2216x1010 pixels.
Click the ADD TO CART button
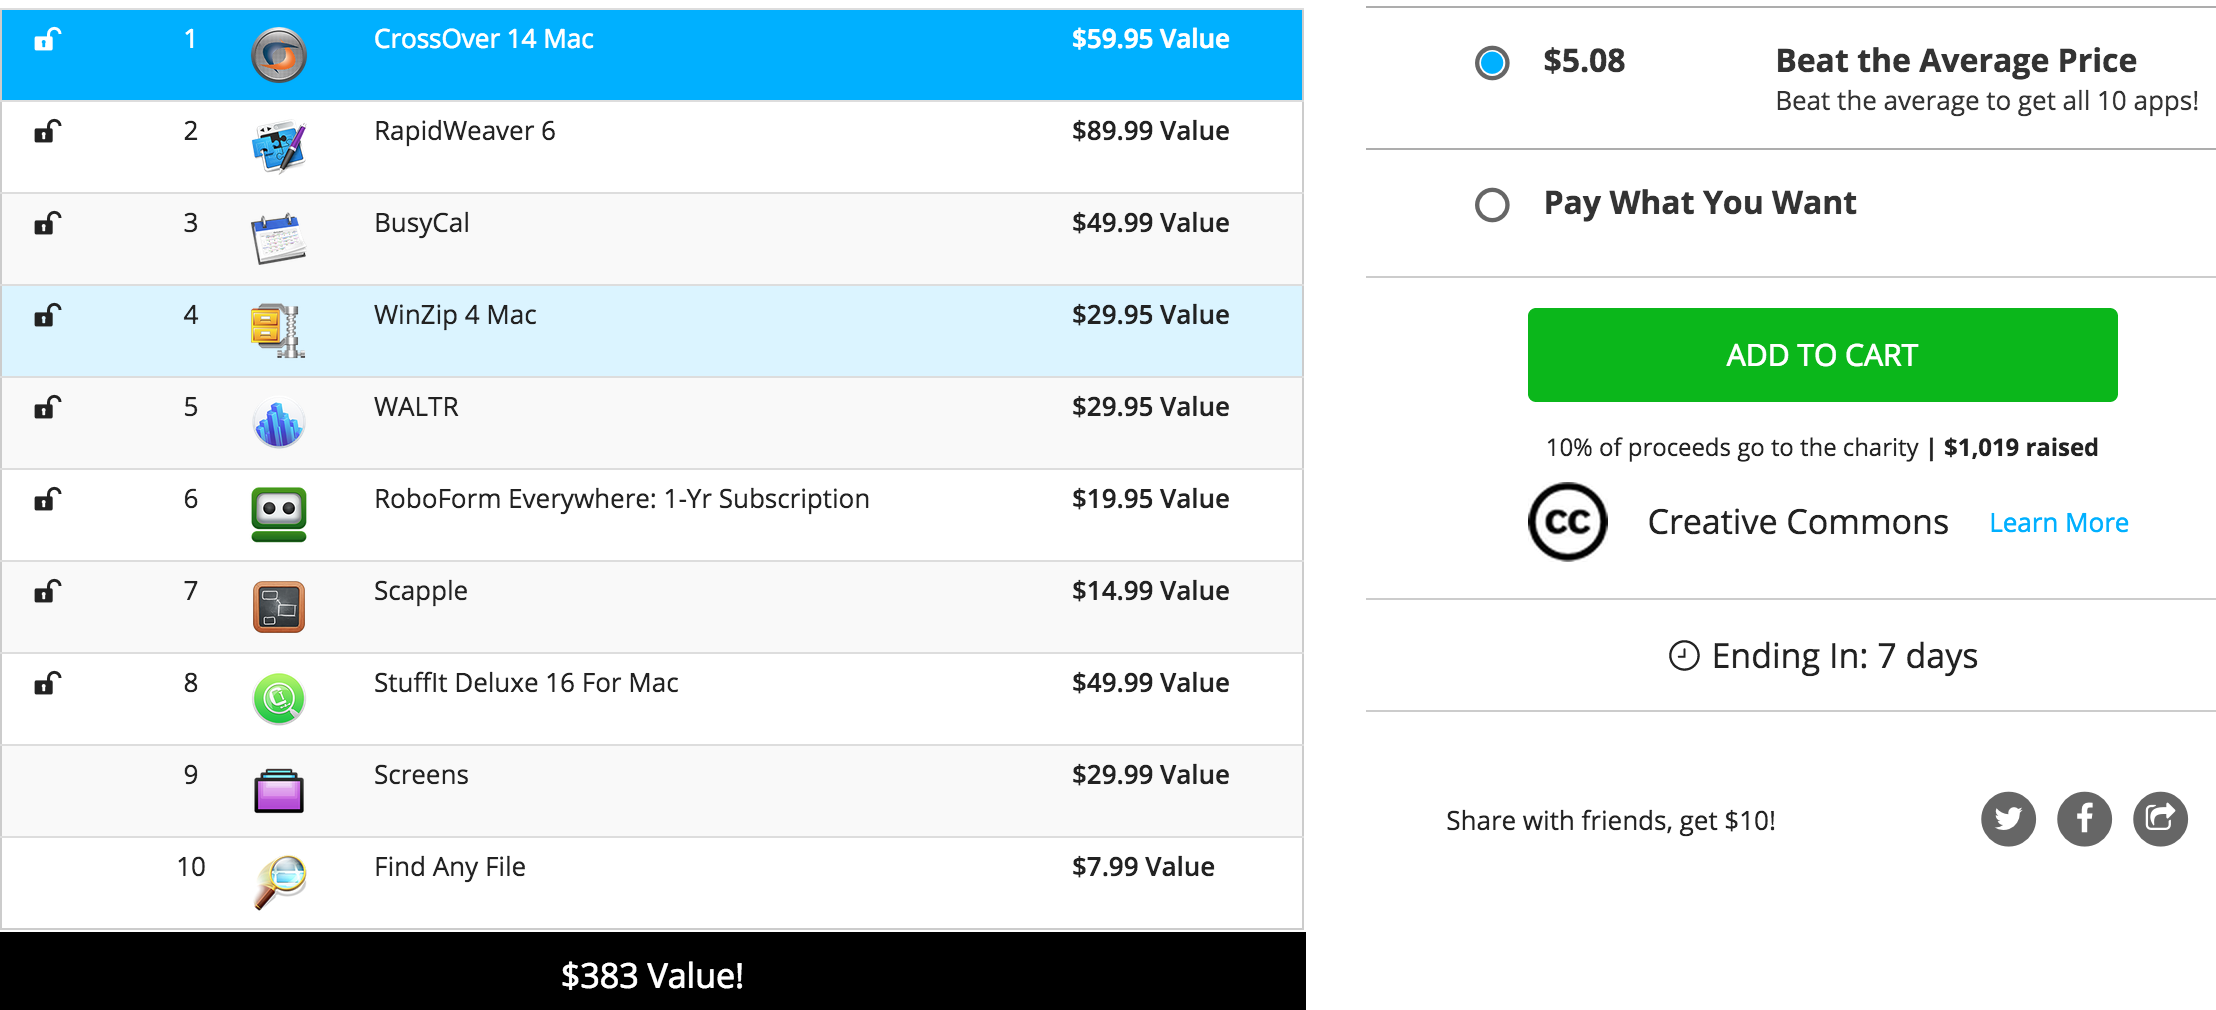(x=1821, y=354)
